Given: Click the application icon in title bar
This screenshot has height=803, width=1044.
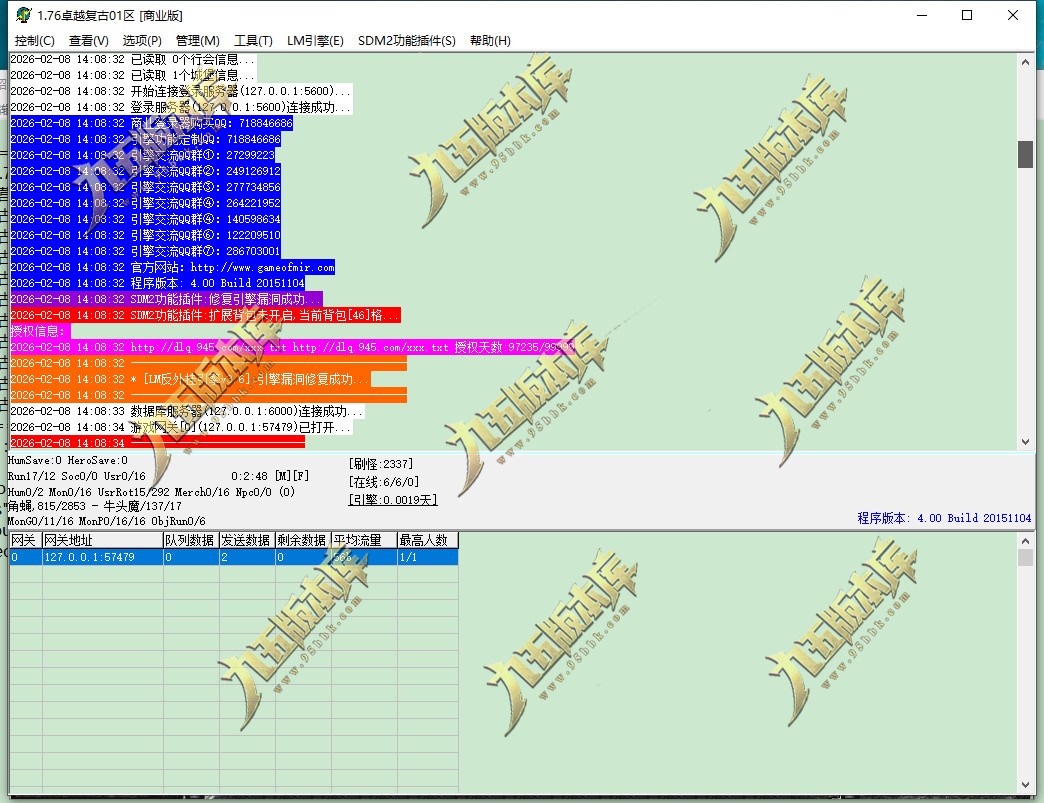Looking at the screenshot, I should coord(23,15).
